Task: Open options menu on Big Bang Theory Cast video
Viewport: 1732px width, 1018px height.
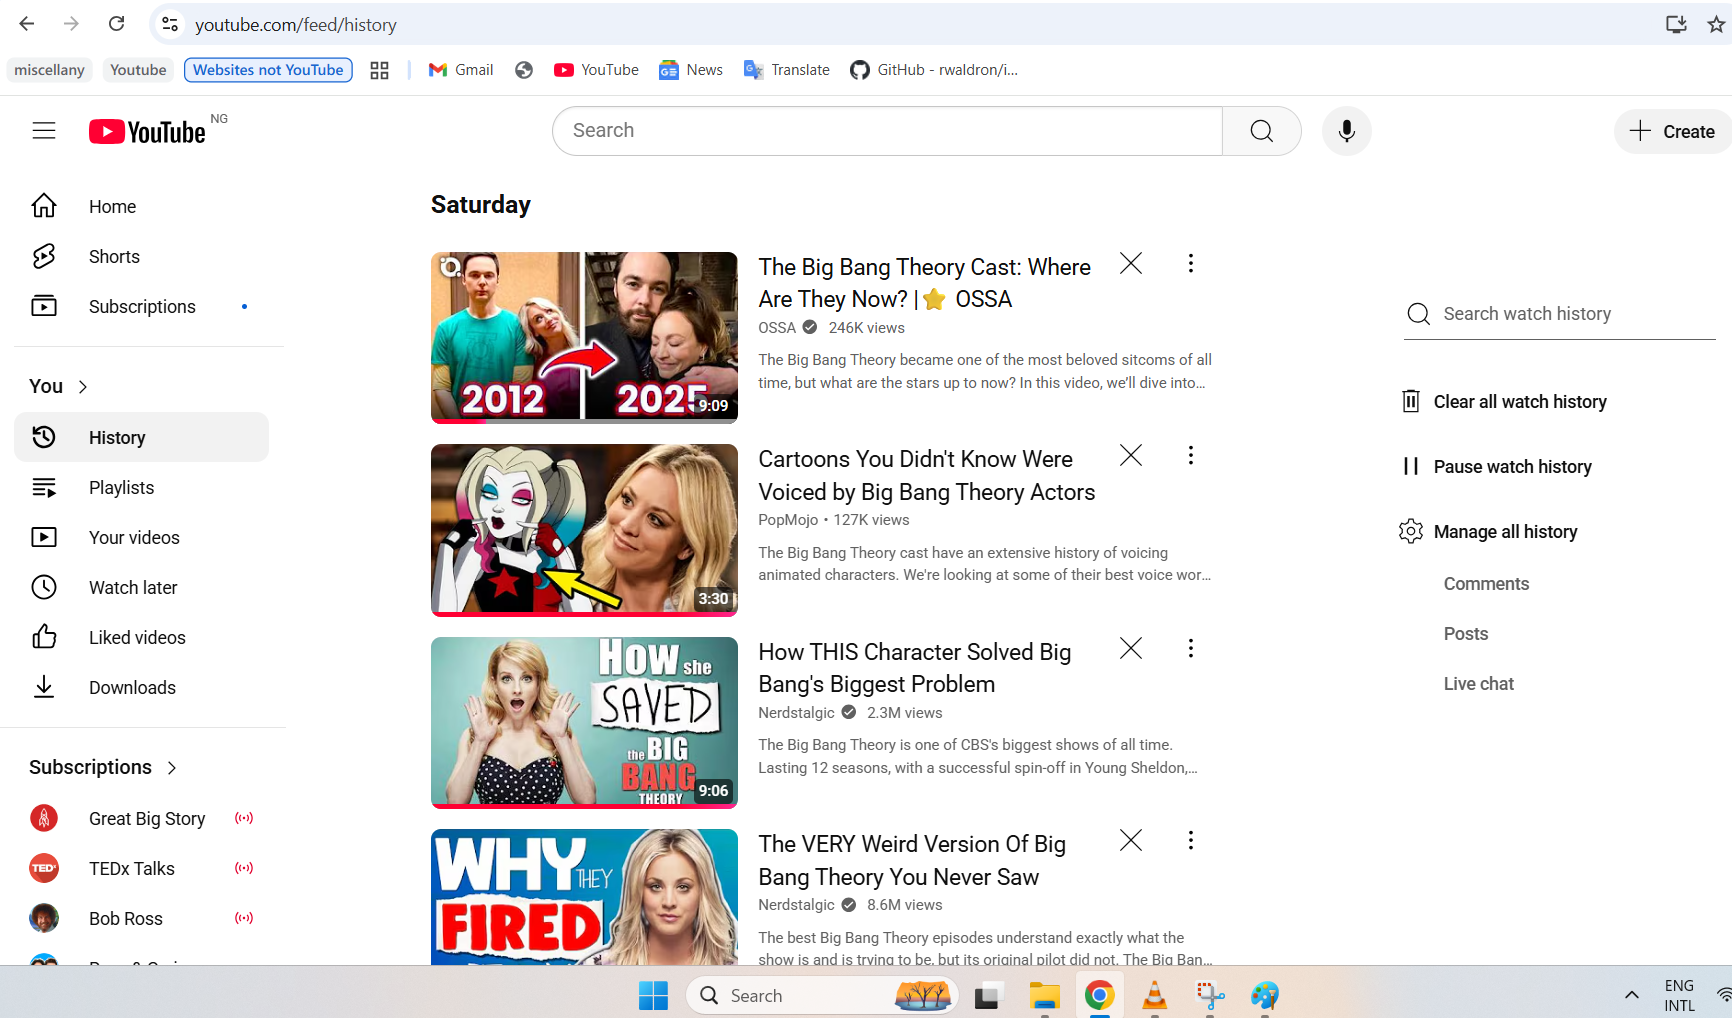Action: pyautogui.click(x=1190, y=263)
